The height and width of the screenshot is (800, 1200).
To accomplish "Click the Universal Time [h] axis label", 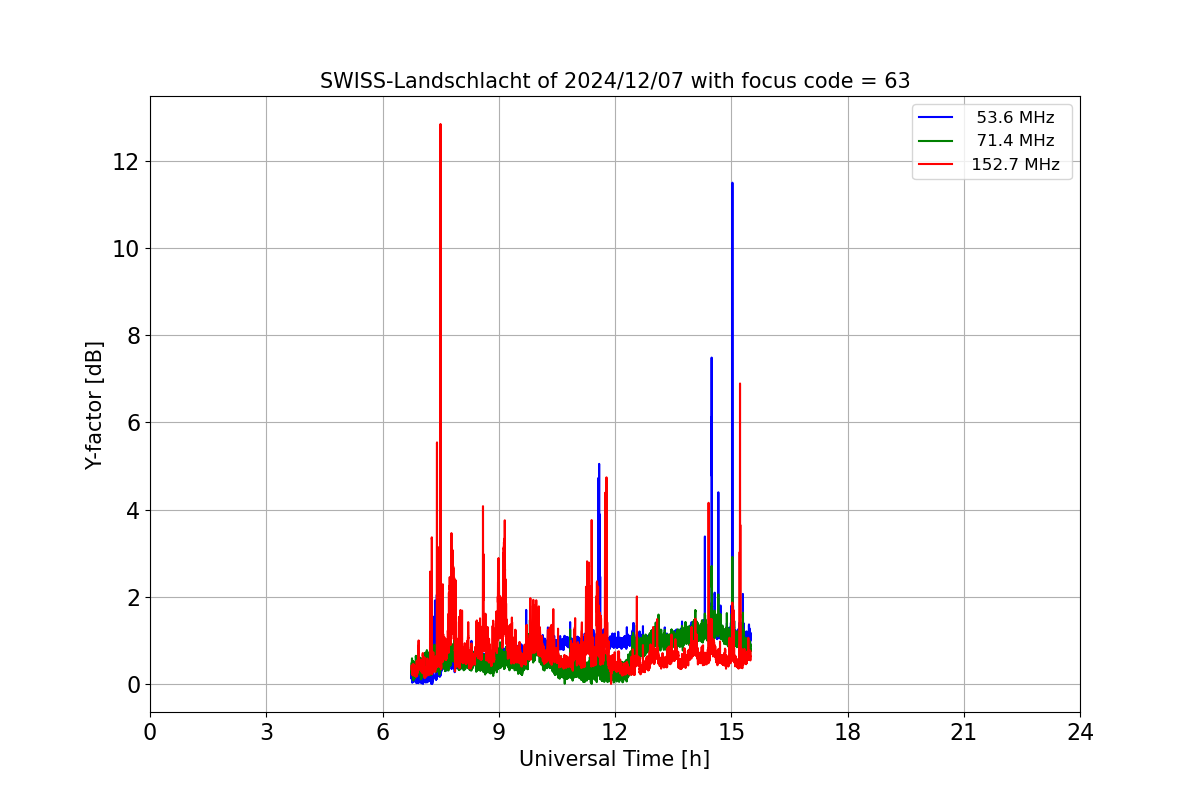I will coord(614,759).
